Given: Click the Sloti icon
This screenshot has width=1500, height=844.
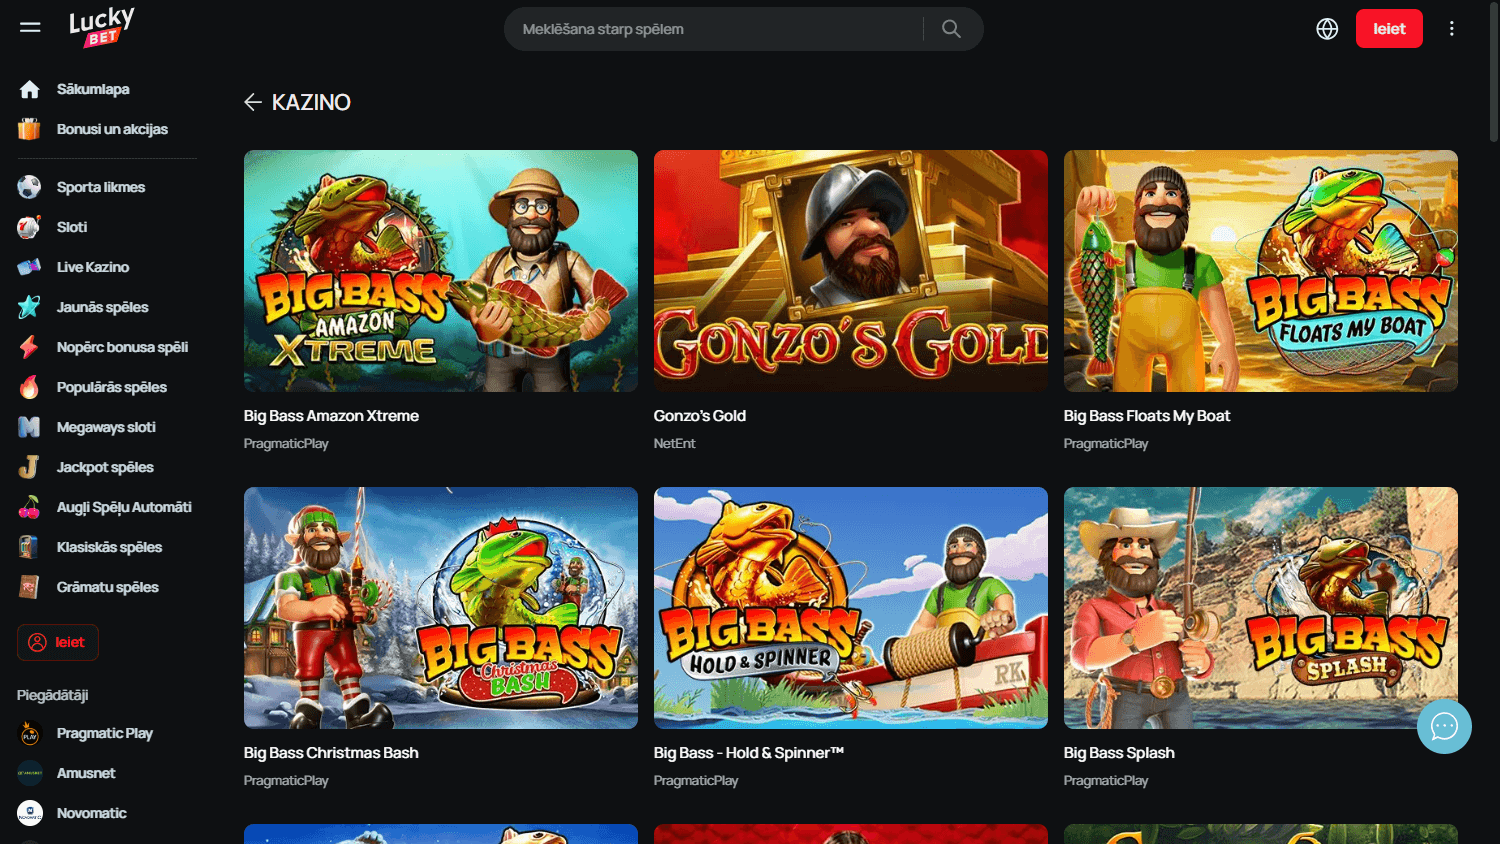Looking at the screenshot, I should click(29, 227).
